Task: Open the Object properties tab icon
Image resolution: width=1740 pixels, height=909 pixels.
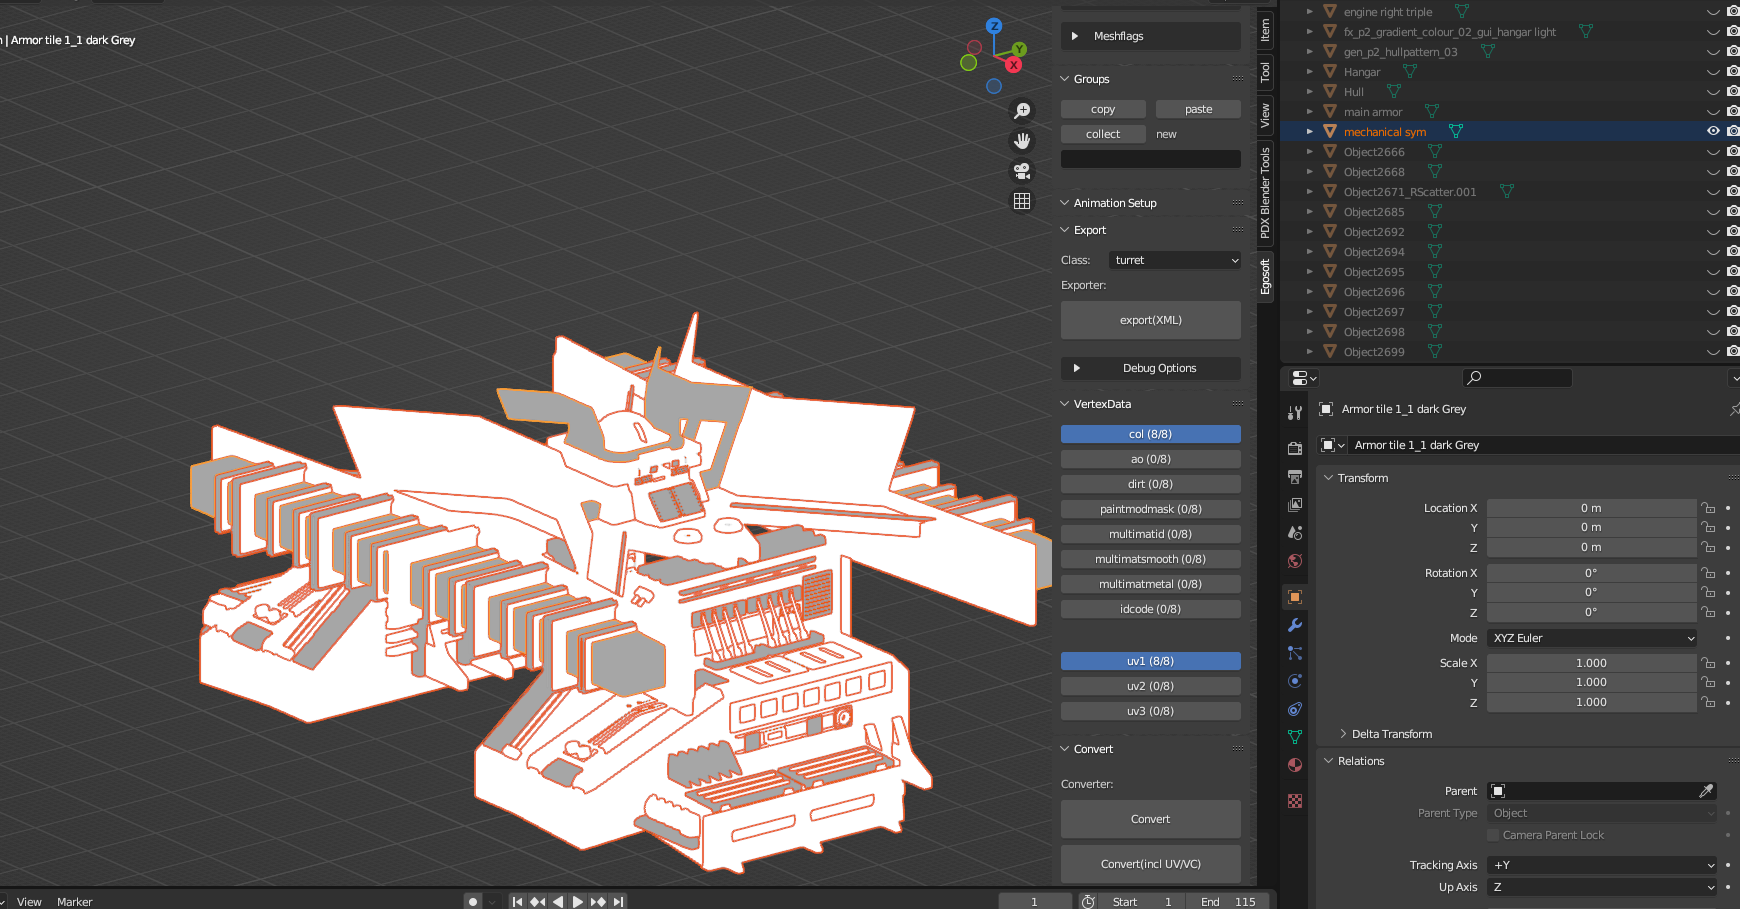Action: 1295,597
